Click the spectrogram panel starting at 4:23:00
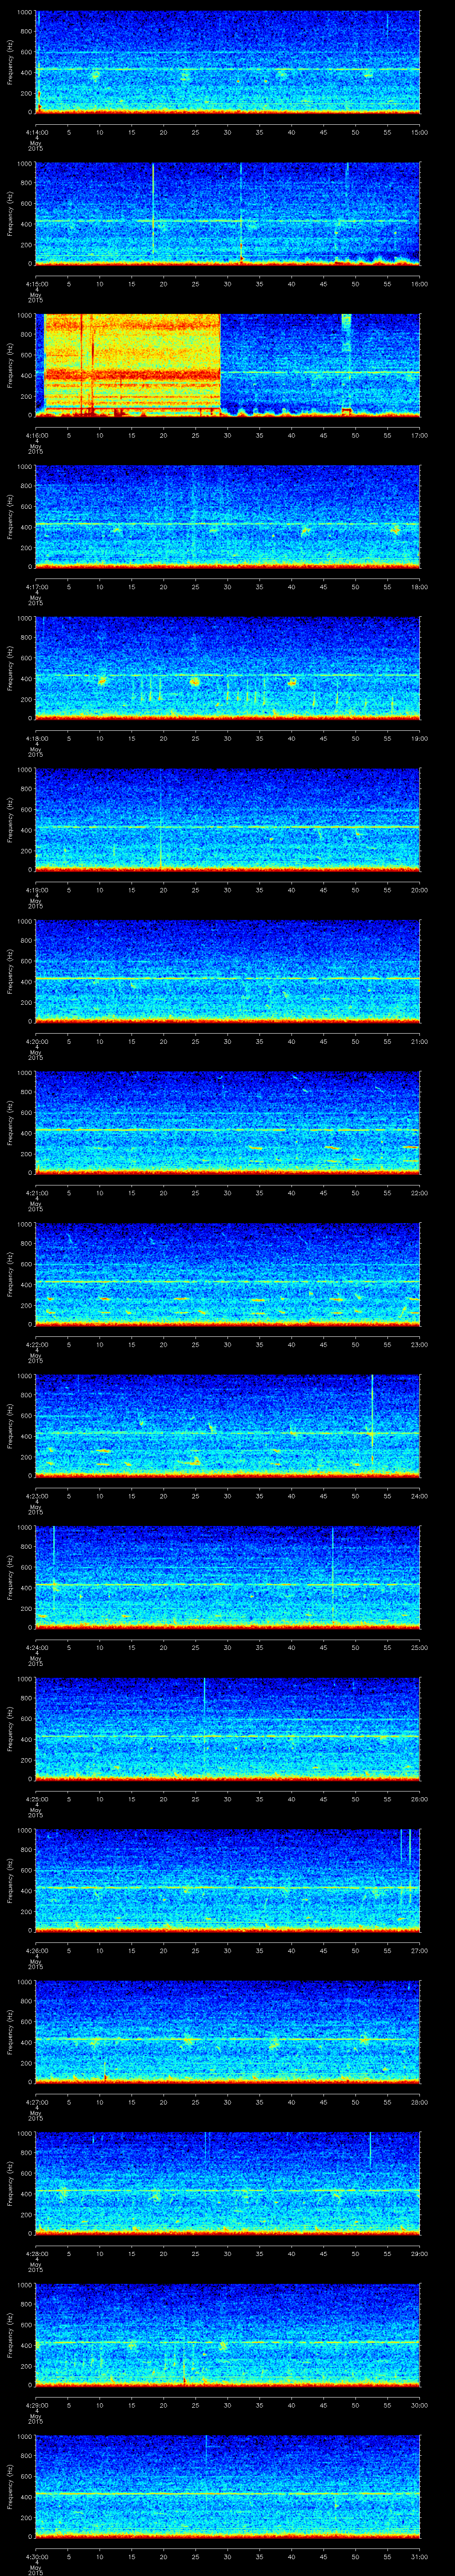The width and height of the screenshot is (455, 2576). coord(227,1425)
